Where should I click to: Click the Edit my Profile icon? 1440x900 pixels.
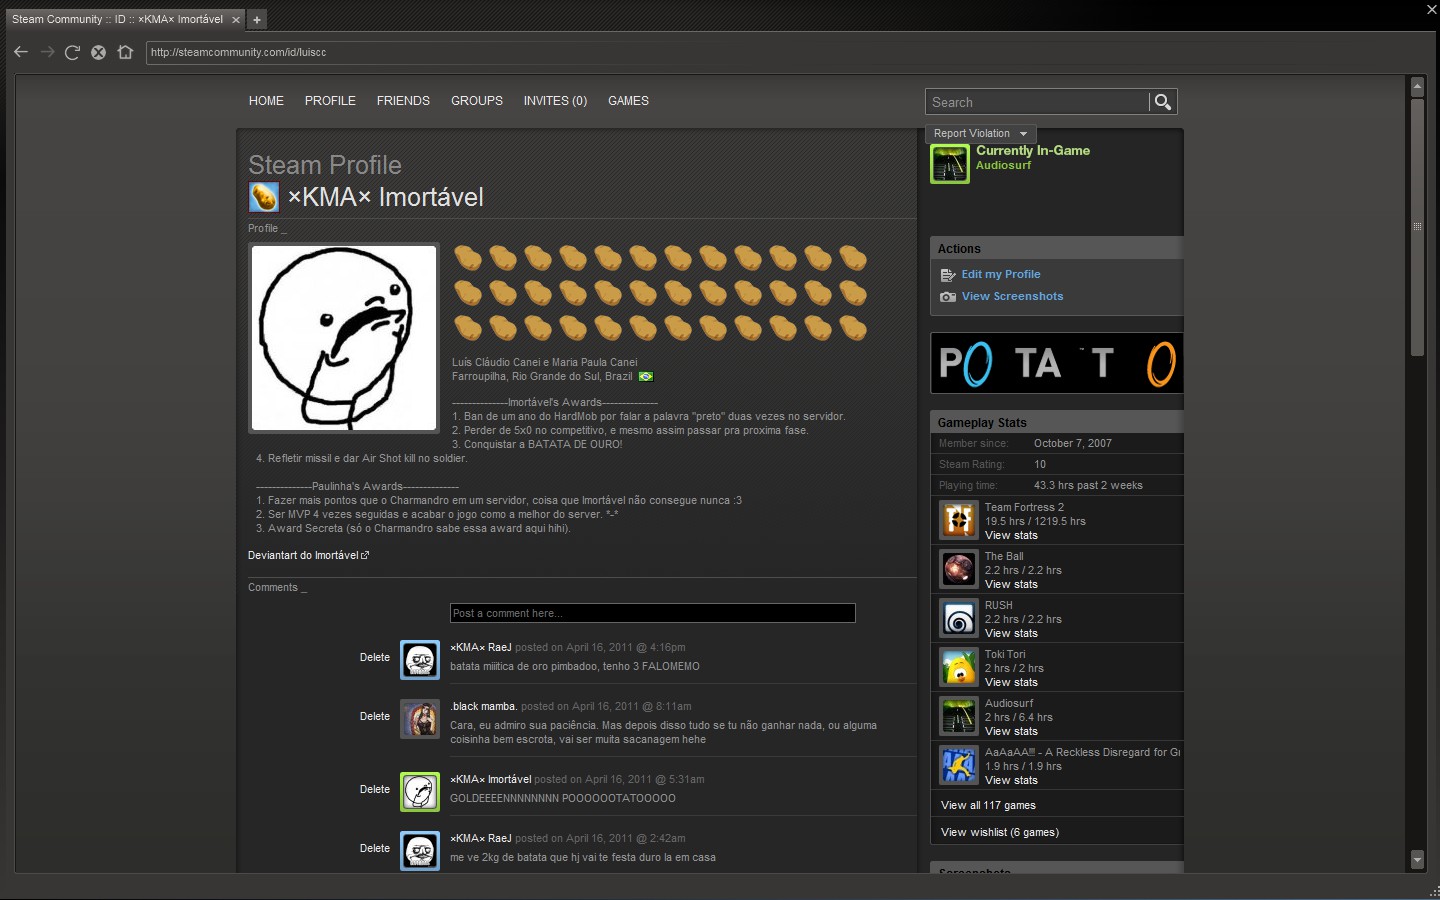tap(948, 275)
